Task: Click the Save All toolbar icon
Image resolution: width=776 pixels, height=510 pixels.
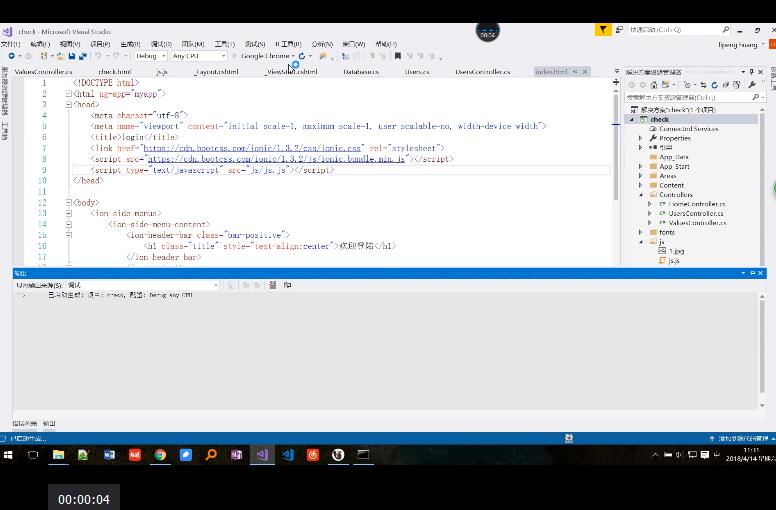Action: click(83, 56)
